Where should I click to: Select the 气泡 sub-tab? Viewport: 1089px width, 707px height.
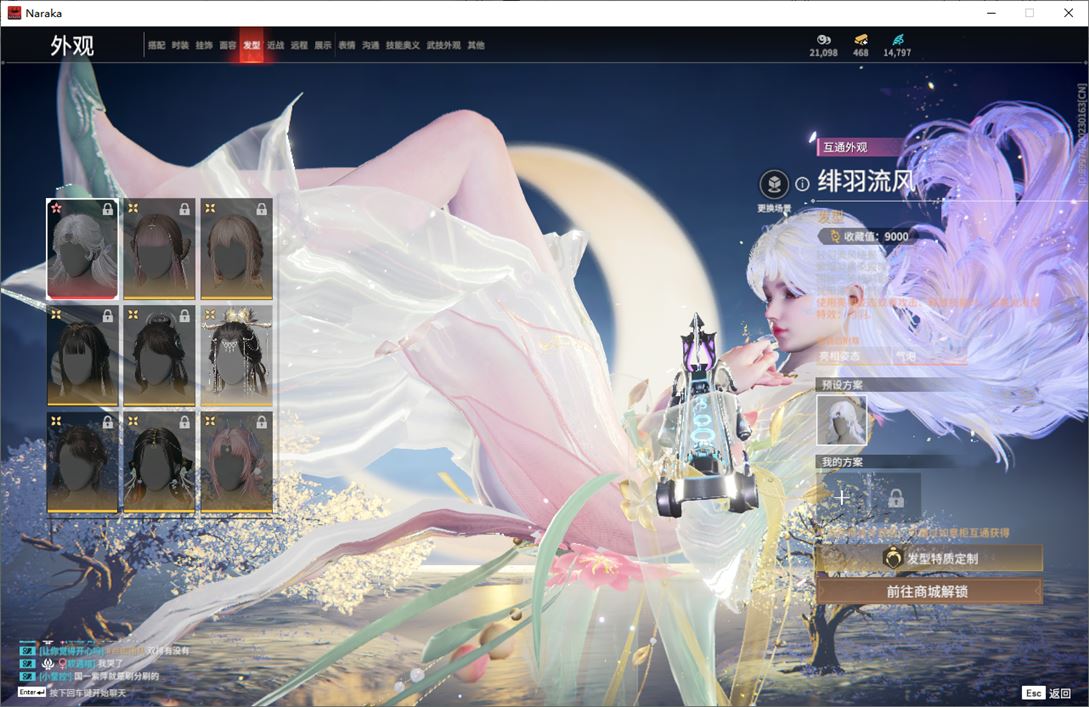[906, 356]
